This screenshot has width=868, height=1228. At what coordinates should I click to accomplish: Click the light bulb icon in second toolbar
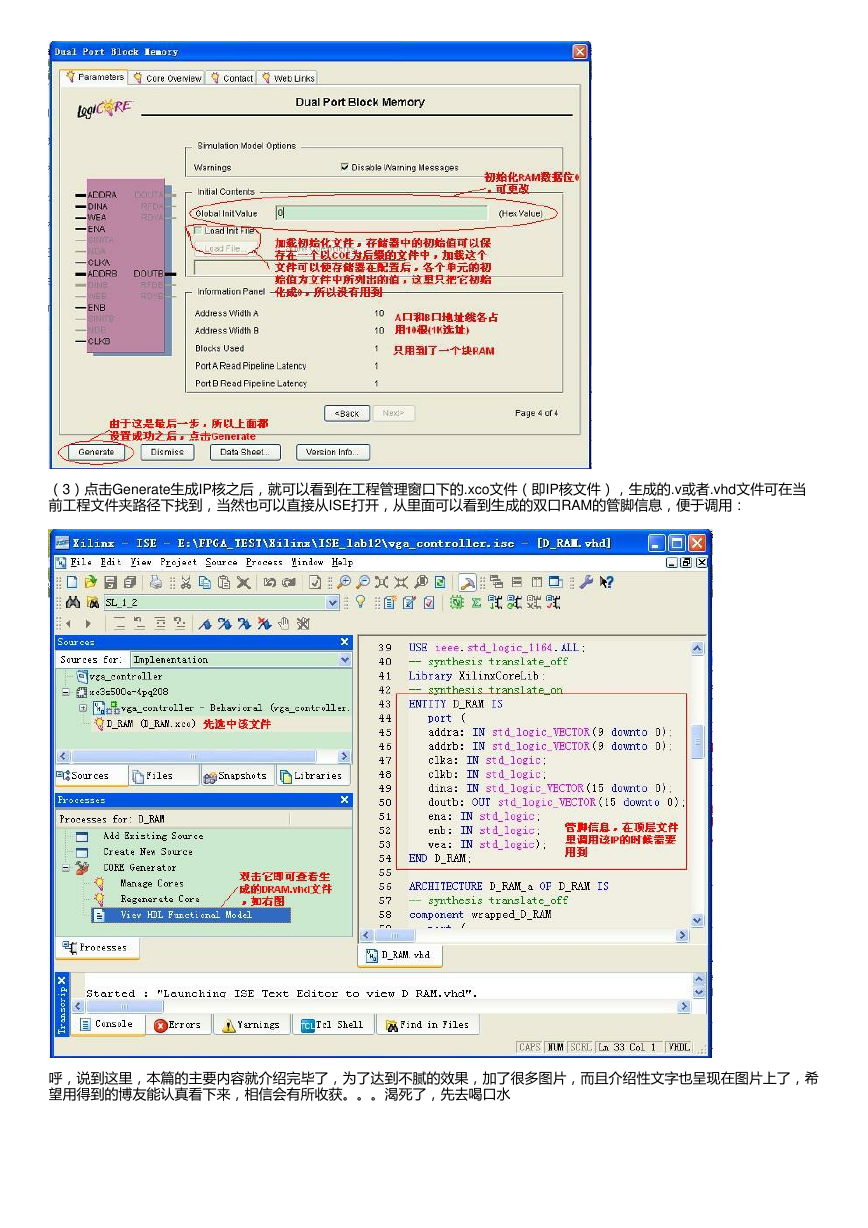coord(360,602)
